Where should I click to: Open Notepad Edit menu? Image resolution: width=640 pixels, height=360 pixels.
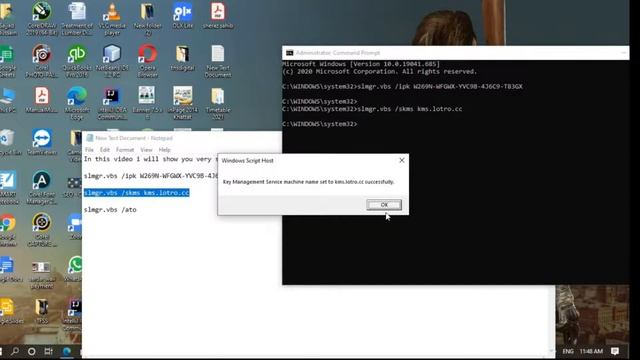point(105,150)
